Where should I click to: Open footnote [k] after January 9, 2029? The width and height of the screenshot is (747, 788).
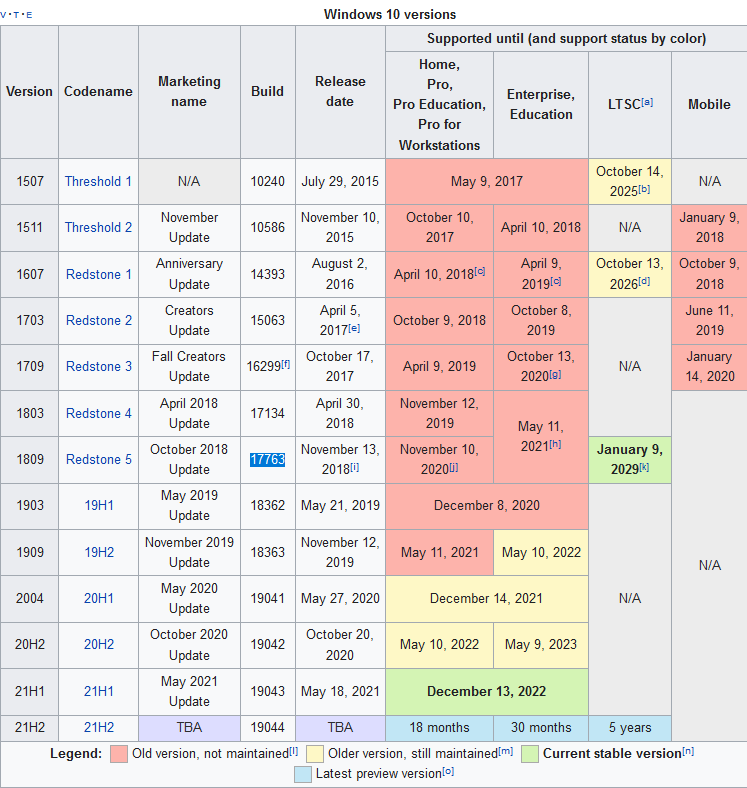[x=644, y=467]
